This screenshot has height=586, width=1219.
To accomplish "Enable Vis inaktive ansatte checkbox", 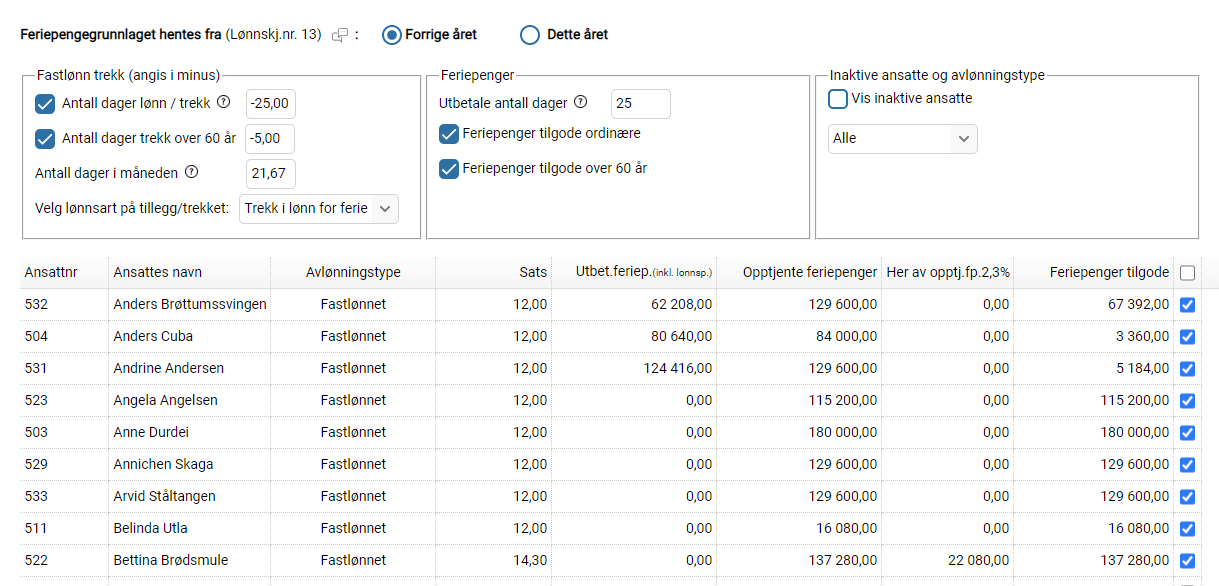I will pyautogui.click(x=838, y=99).
